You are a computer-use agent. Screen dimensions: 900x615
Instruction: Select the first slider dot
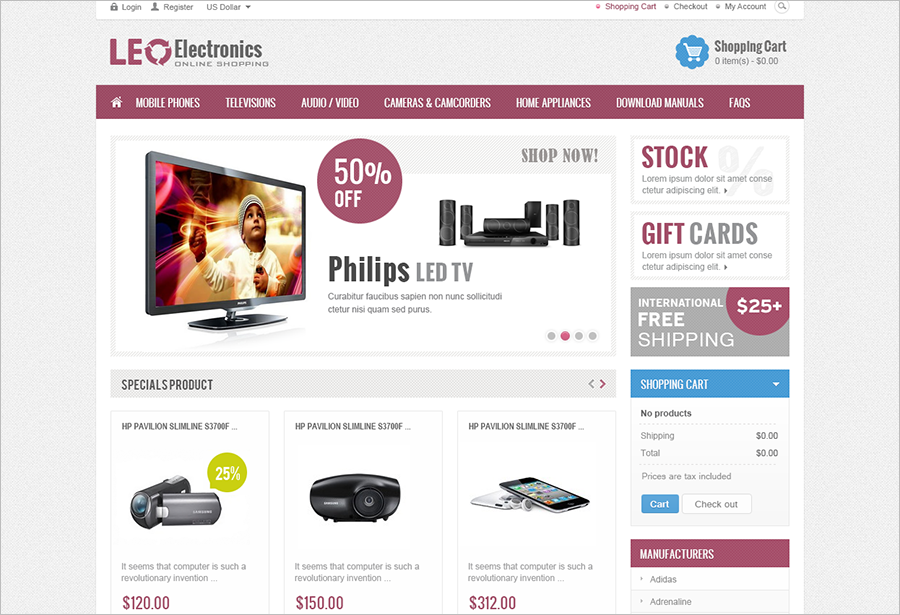[551, 336]
